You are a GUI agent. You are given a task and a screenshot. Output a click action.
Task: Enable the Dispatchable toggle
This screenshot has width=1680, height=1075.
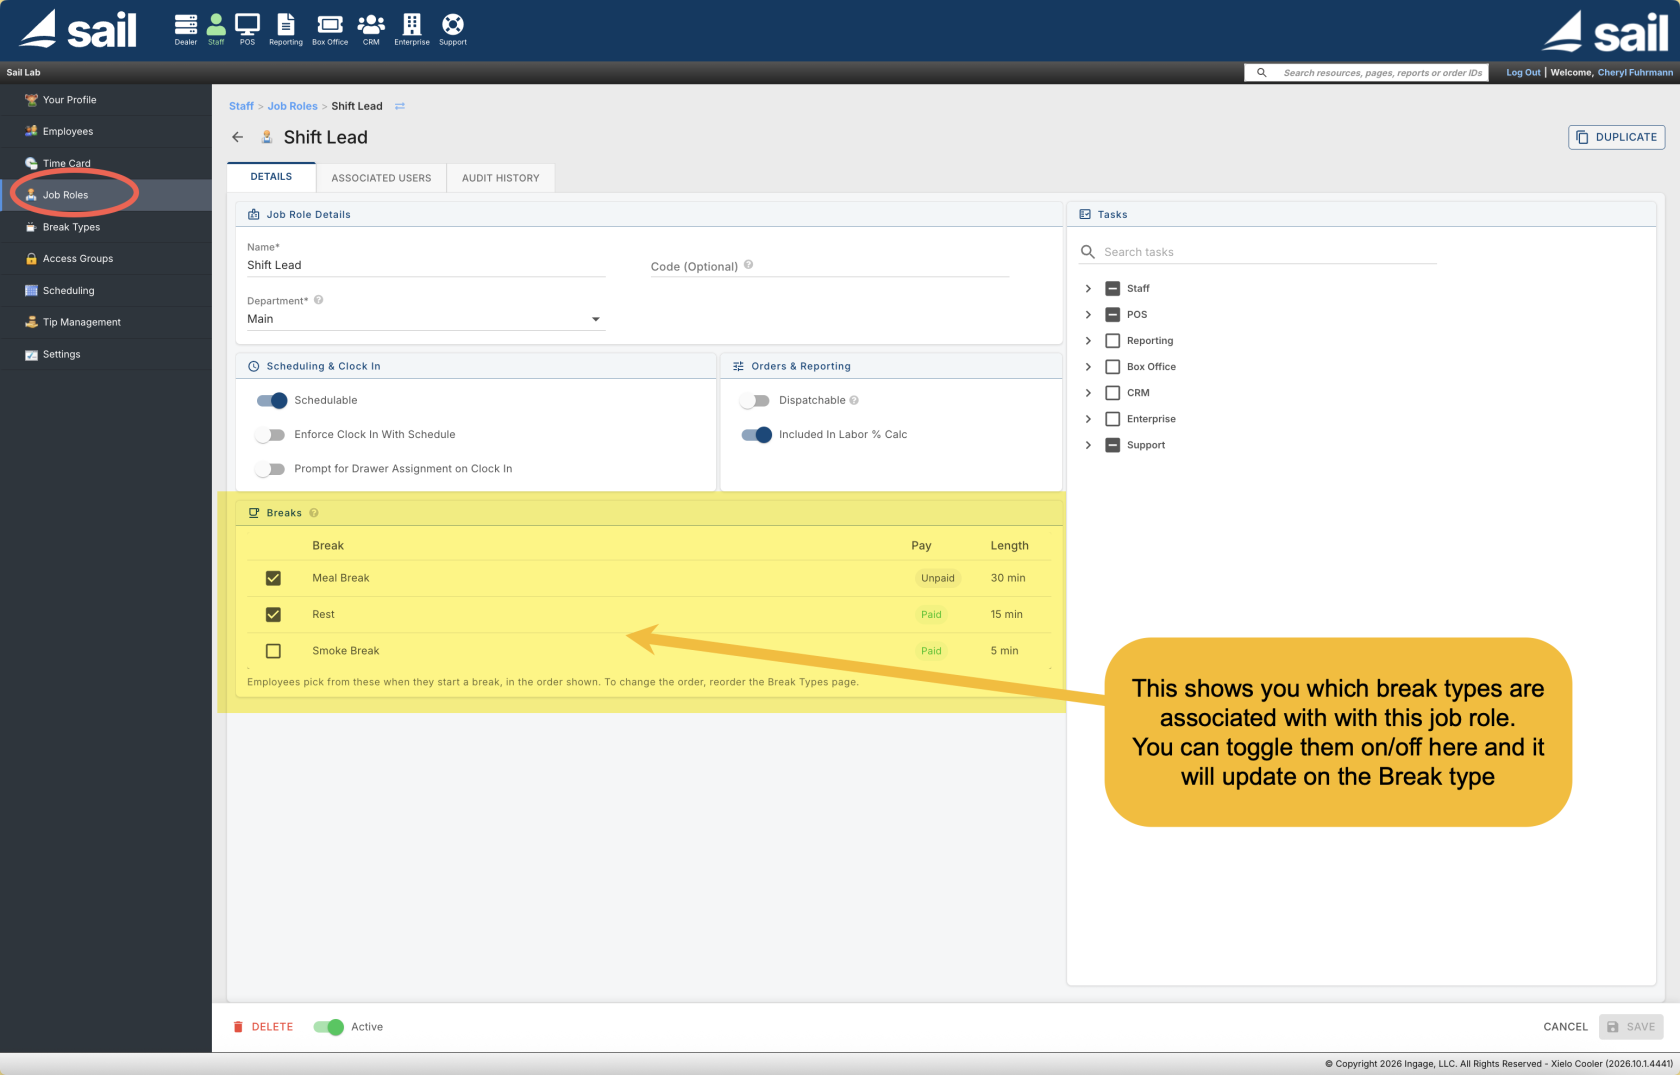(x=755, y=400)
